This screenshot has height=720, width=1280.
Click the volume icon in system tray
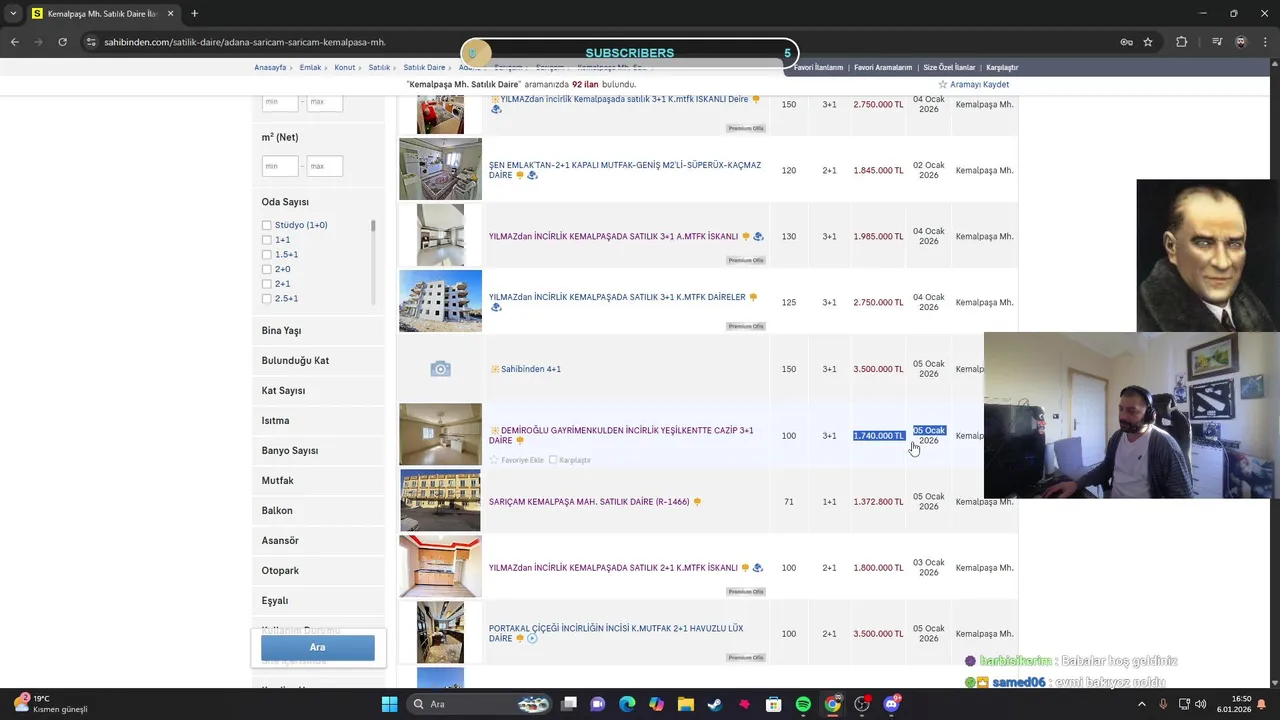[1200, 704]
